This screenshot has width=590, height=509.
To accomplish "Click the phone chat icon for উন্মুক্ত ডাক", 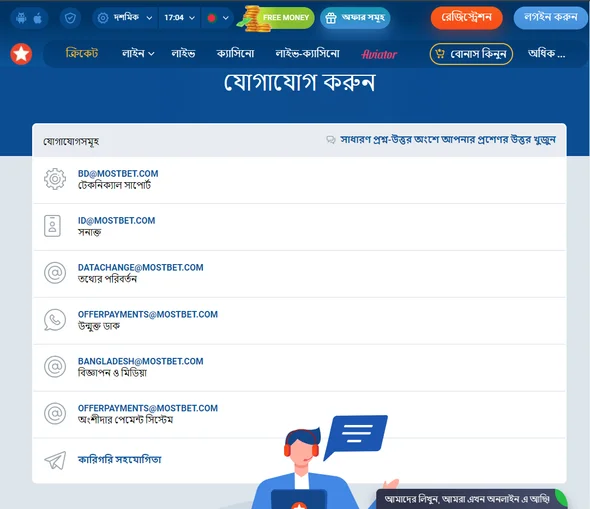I will [55, 320].
